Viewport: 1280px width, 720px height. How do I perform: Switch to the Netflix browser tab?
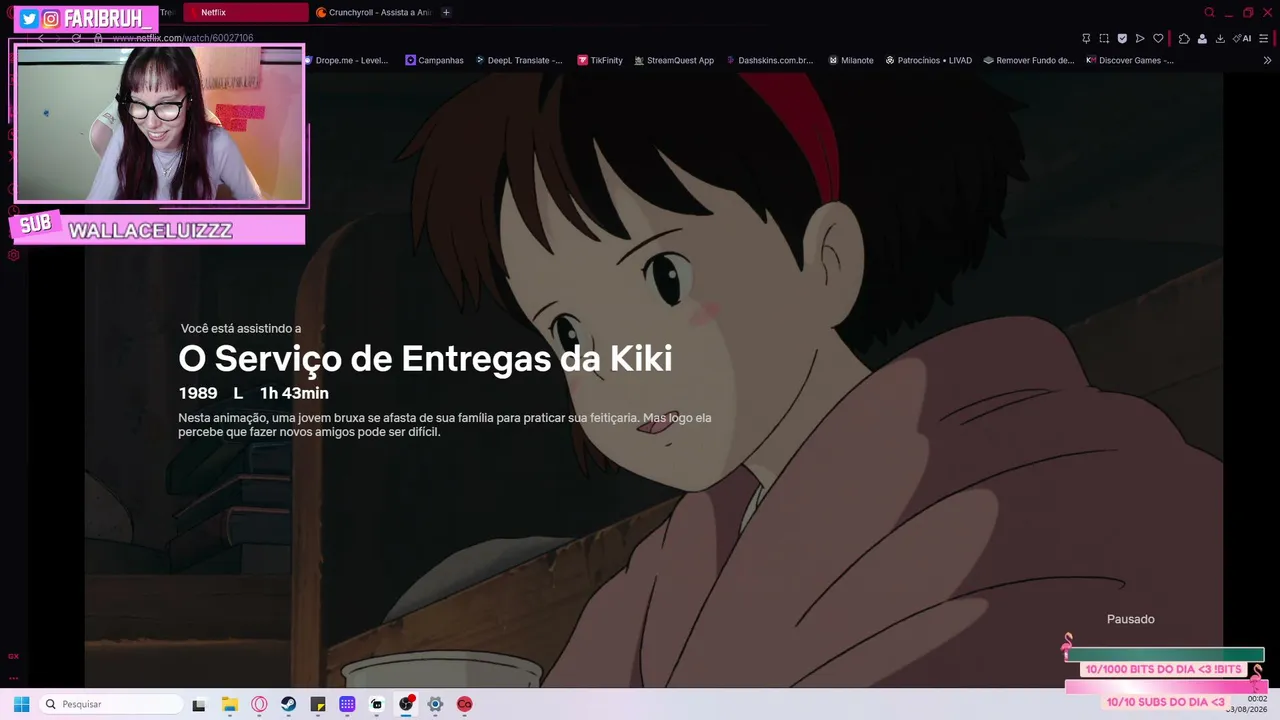click(x=246, y=12)
